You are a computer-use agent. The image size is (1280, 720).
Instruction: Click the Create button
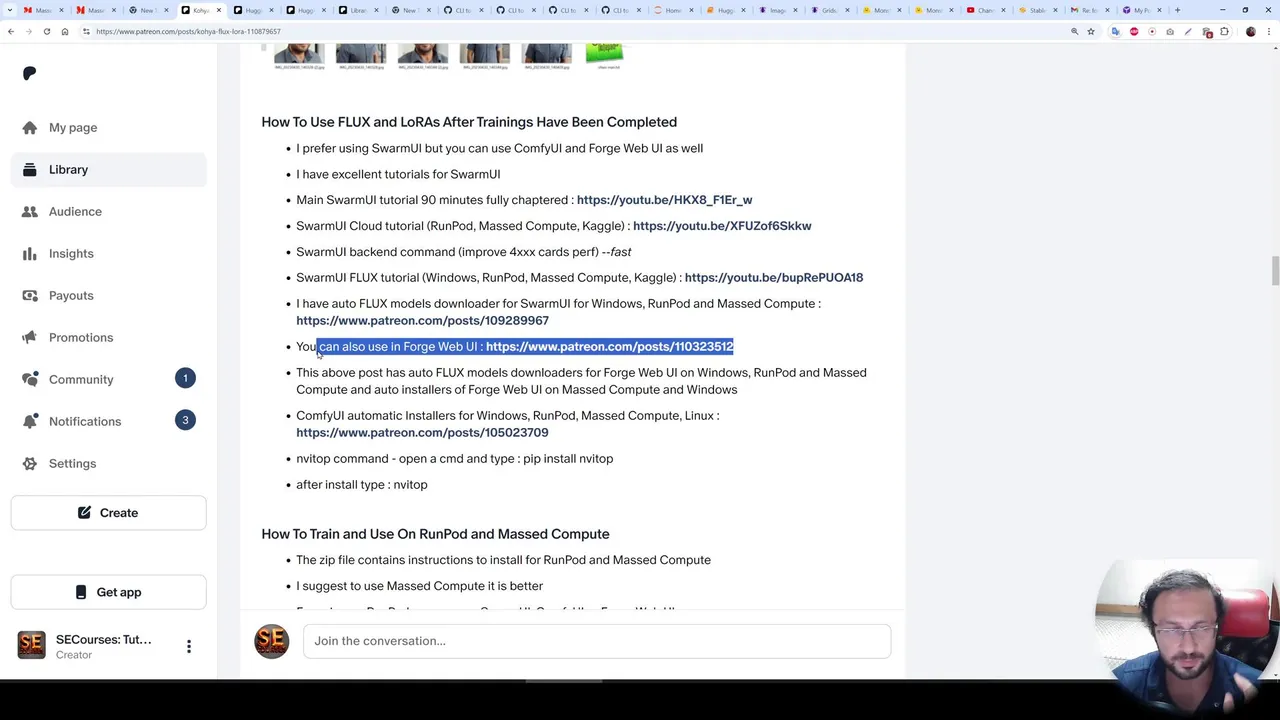108,513
